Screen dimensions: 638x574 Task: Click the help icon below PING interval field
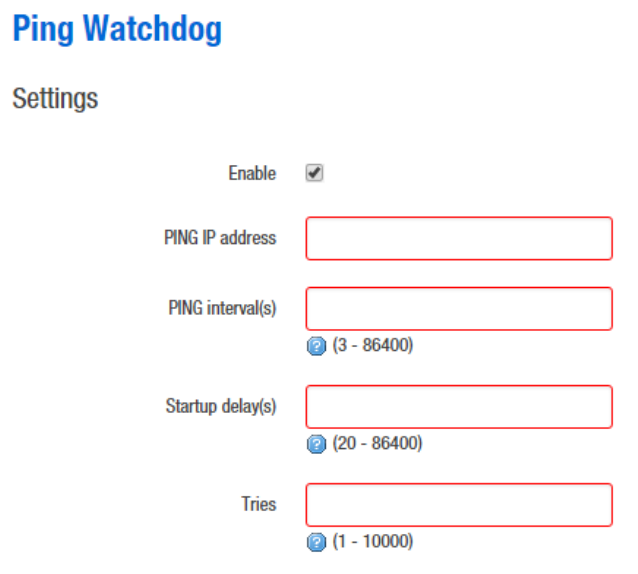pyautogui.click(x=317, y=347)
